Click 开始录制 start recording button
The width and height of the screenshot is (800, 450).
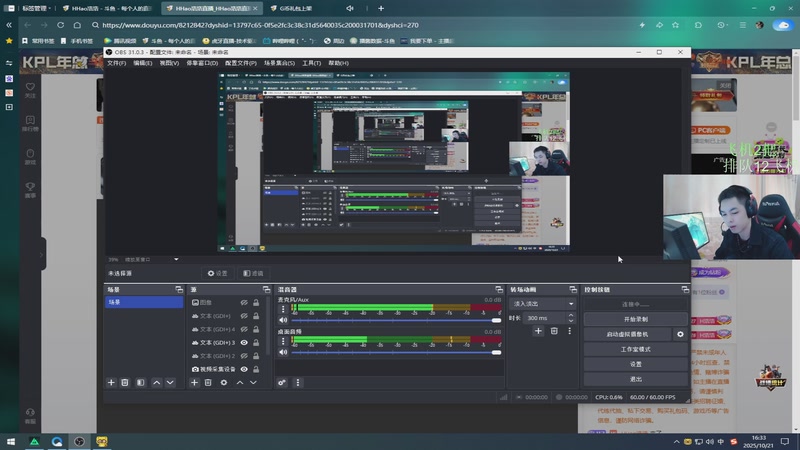[x=636, y=319]
